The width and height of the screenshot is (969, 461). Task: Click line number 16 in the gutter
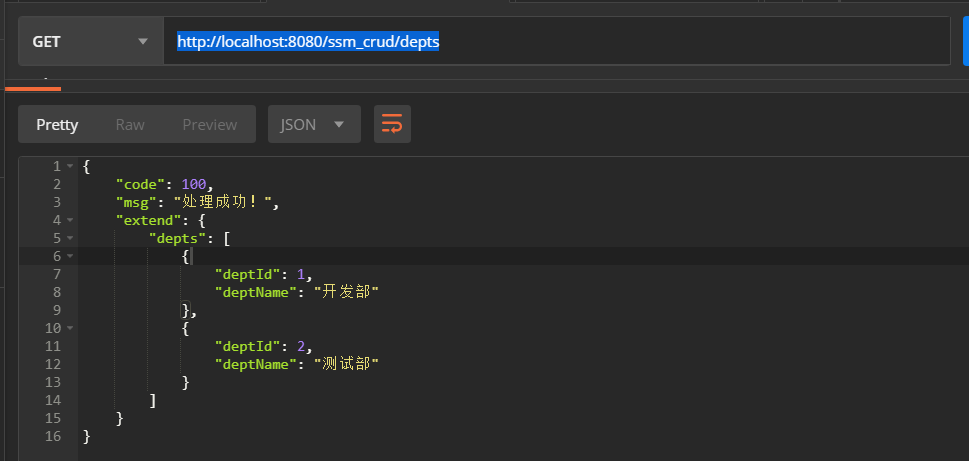coord(53,436)
